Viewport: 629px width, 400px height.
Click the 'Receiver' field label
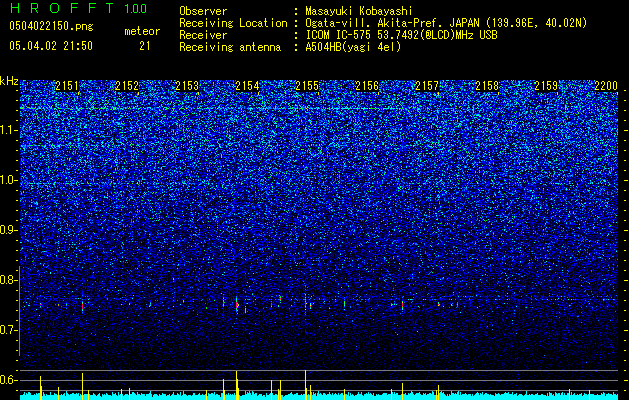point(203,35)
